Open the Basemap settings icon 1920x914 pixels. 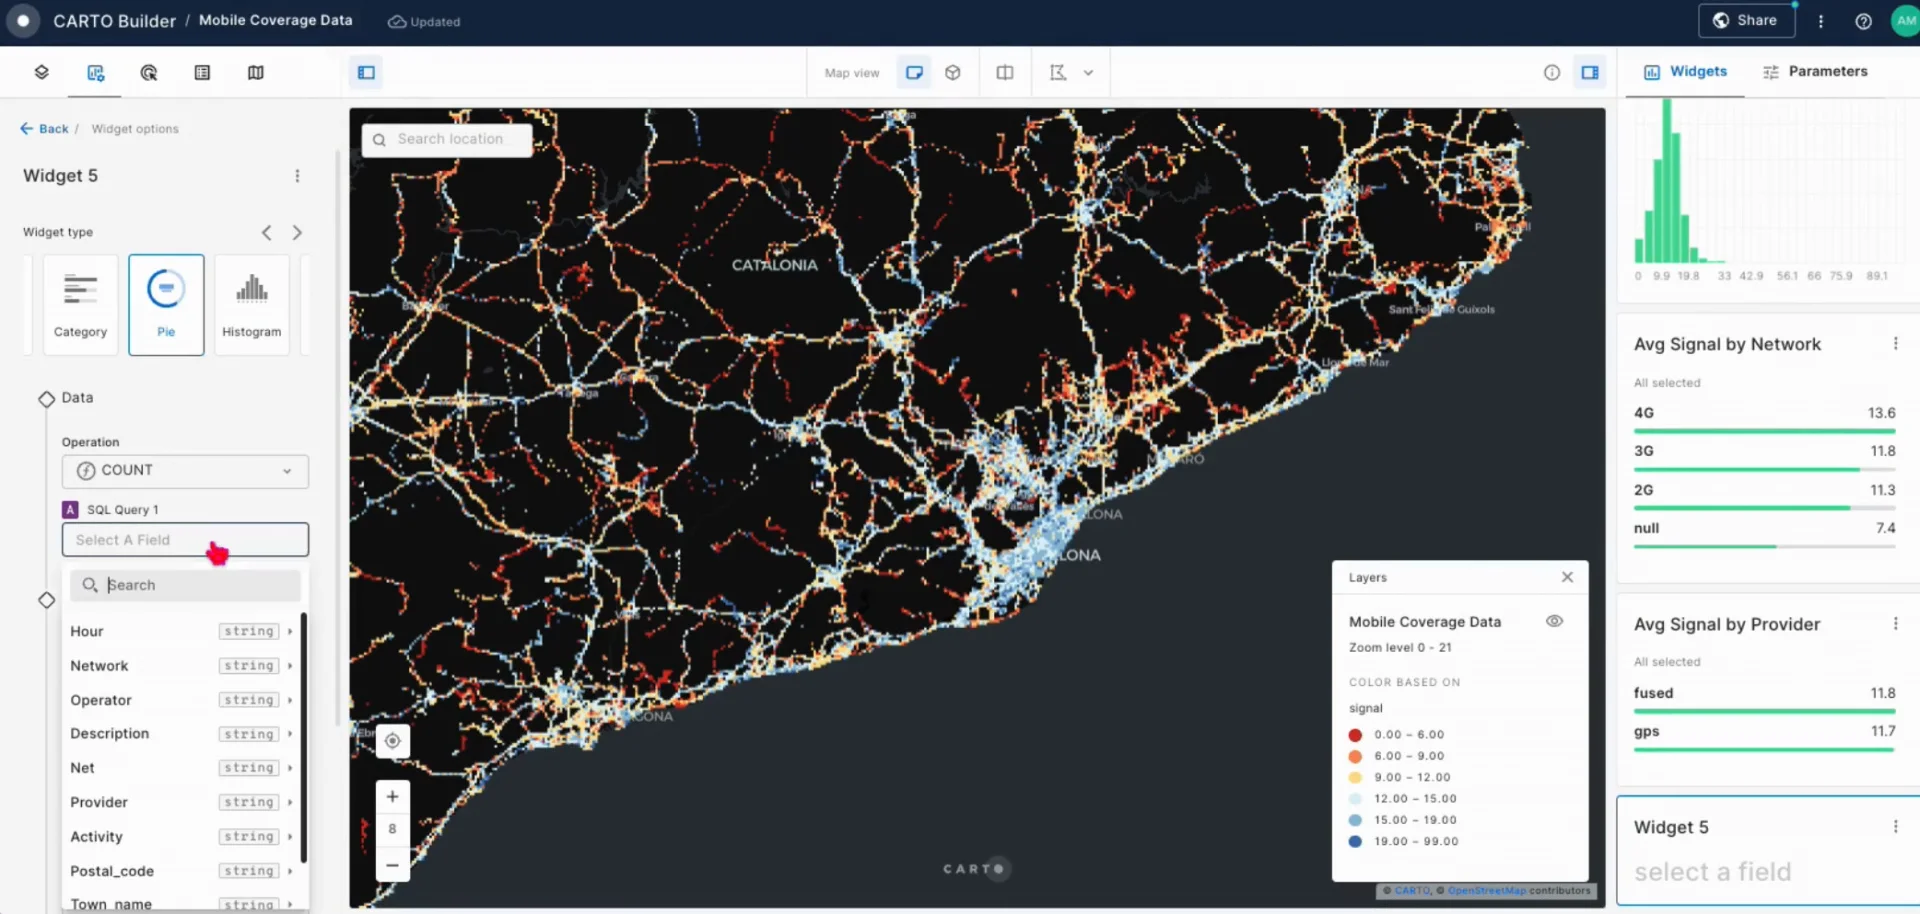coord(256,72)
